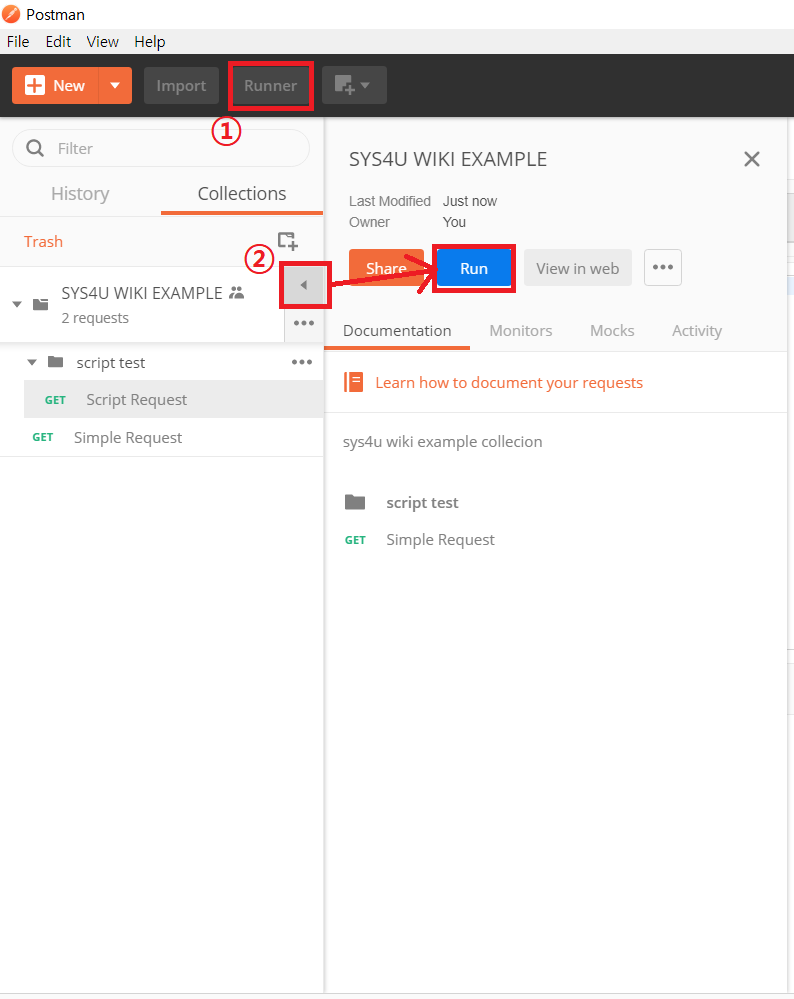Click the SYS4U WIKI EXAMPLE panel title
This screenshot has width=794, height=999.
[x=447, y=159]
